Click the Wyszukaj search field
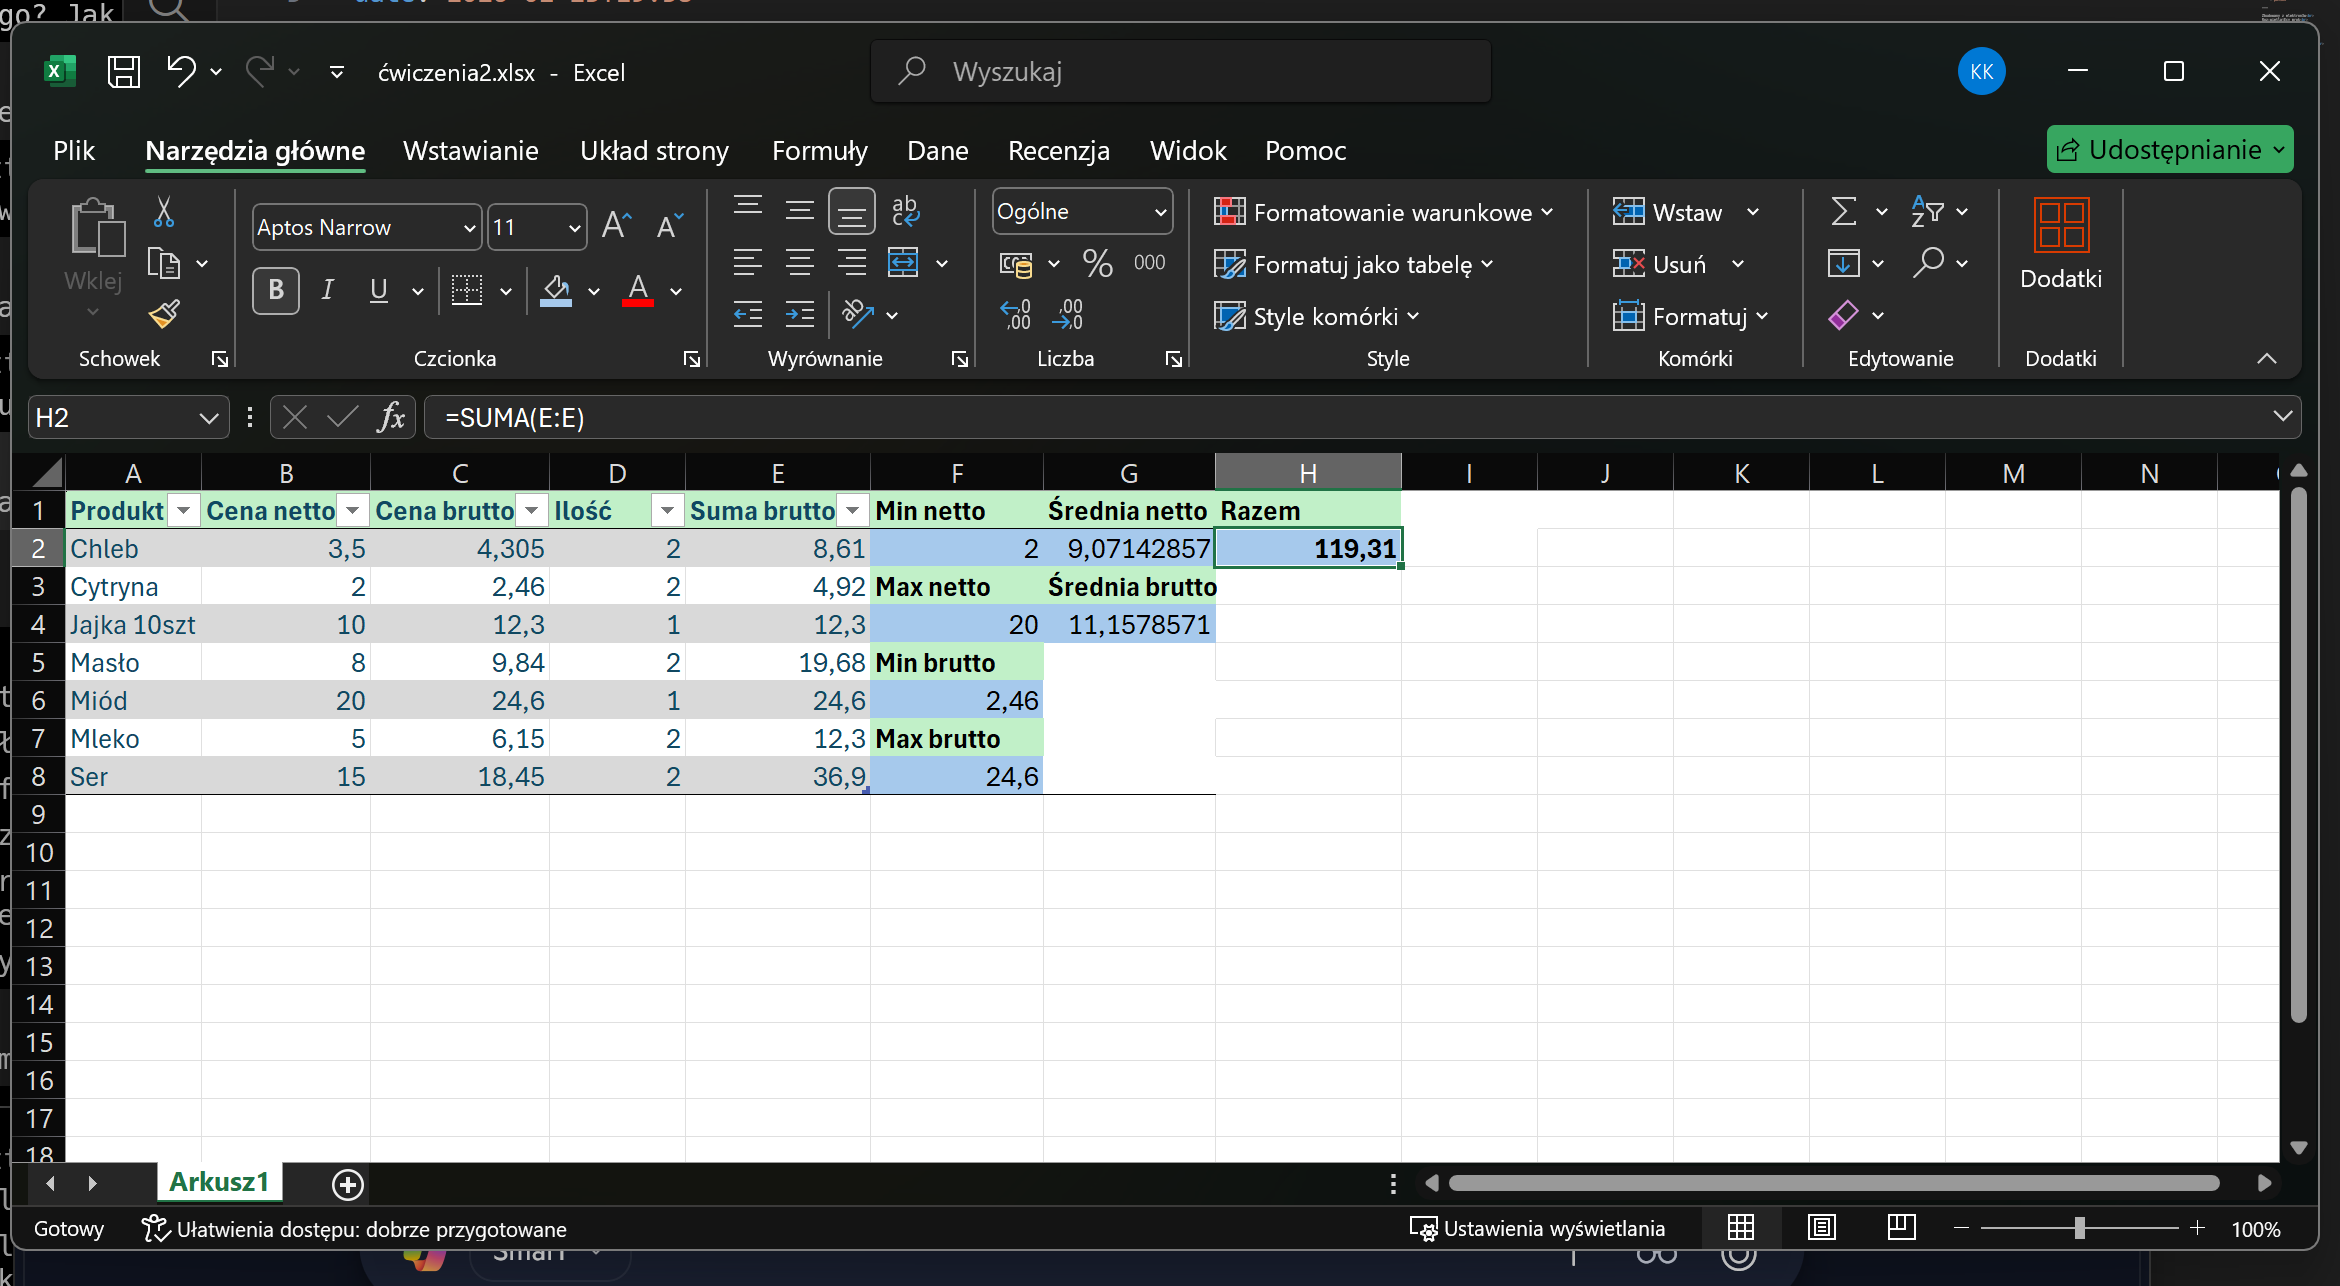The width and height of the screenshot is (2340, 1286). point(1180,72)
